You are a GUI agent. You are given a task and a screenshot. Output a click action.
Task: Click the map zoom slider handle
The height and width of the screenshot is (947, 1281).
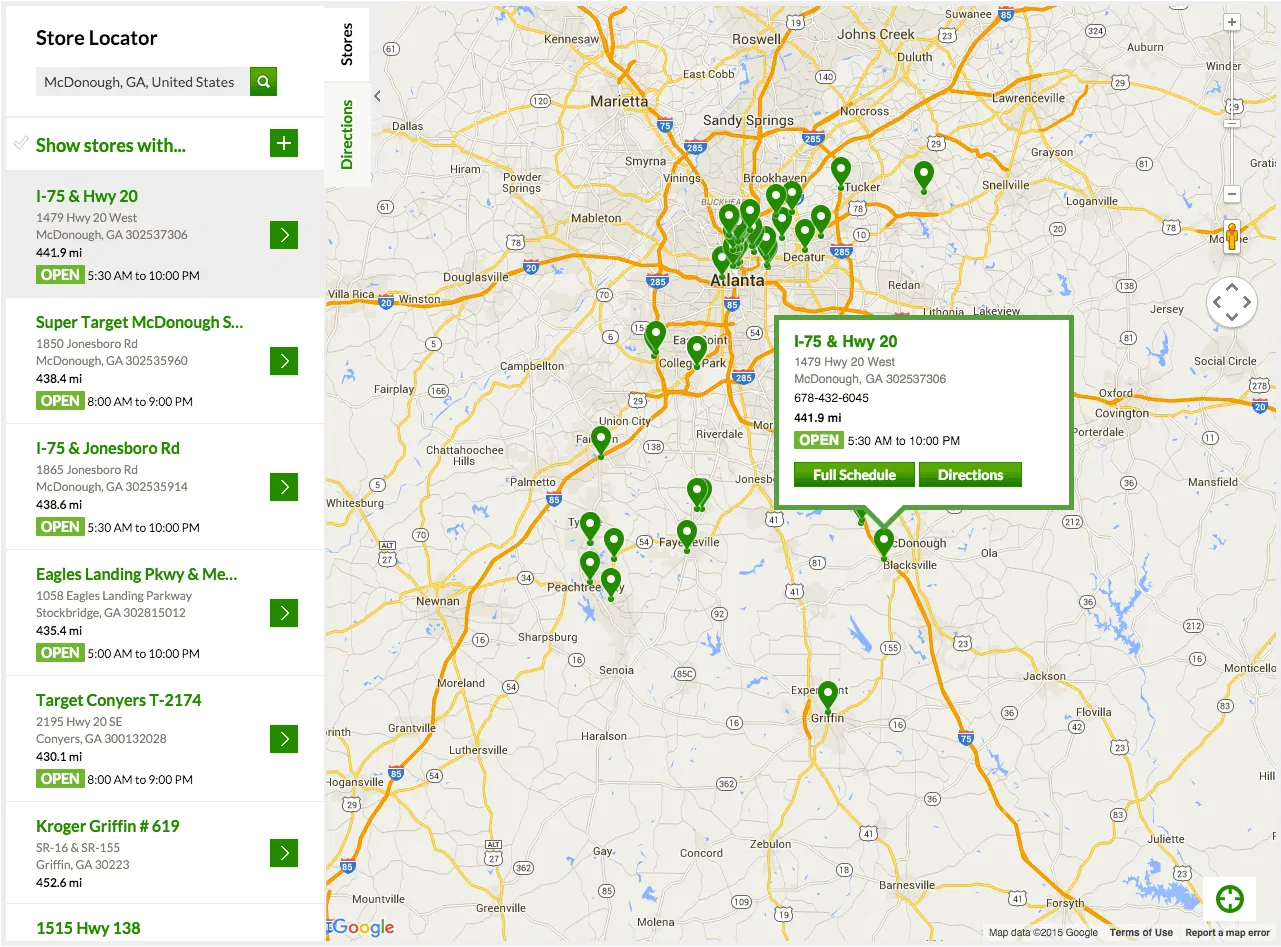1232,123
